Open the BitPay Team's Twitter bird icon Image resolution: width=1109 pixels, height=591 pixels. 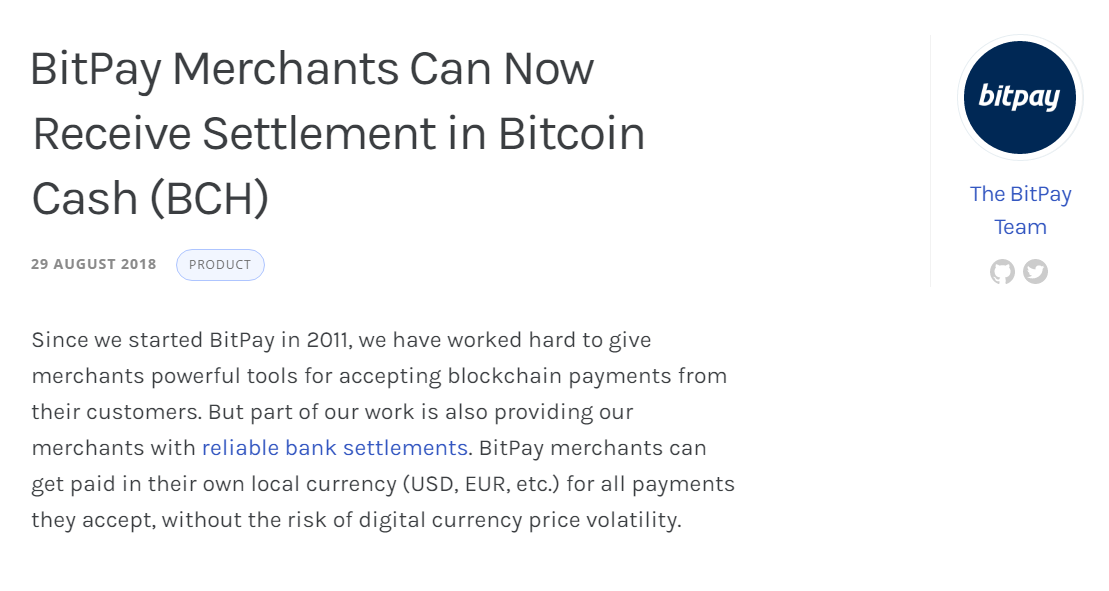coord(1035,271)
